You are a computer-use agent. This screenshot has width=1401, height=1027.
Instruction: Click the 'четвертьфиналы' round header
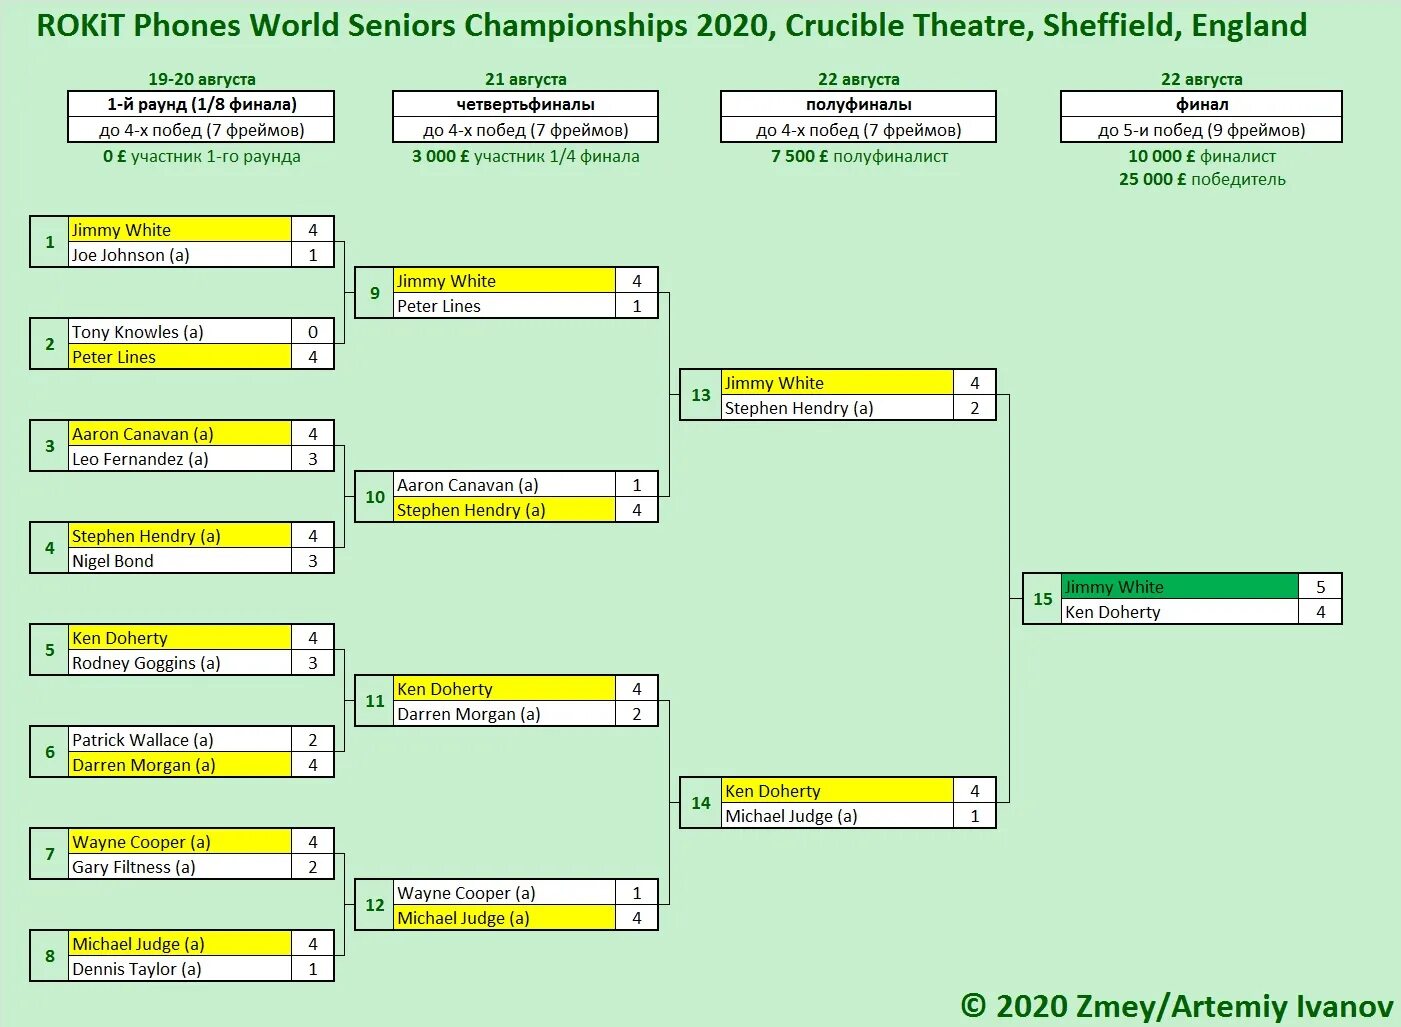tap(525, 104)
